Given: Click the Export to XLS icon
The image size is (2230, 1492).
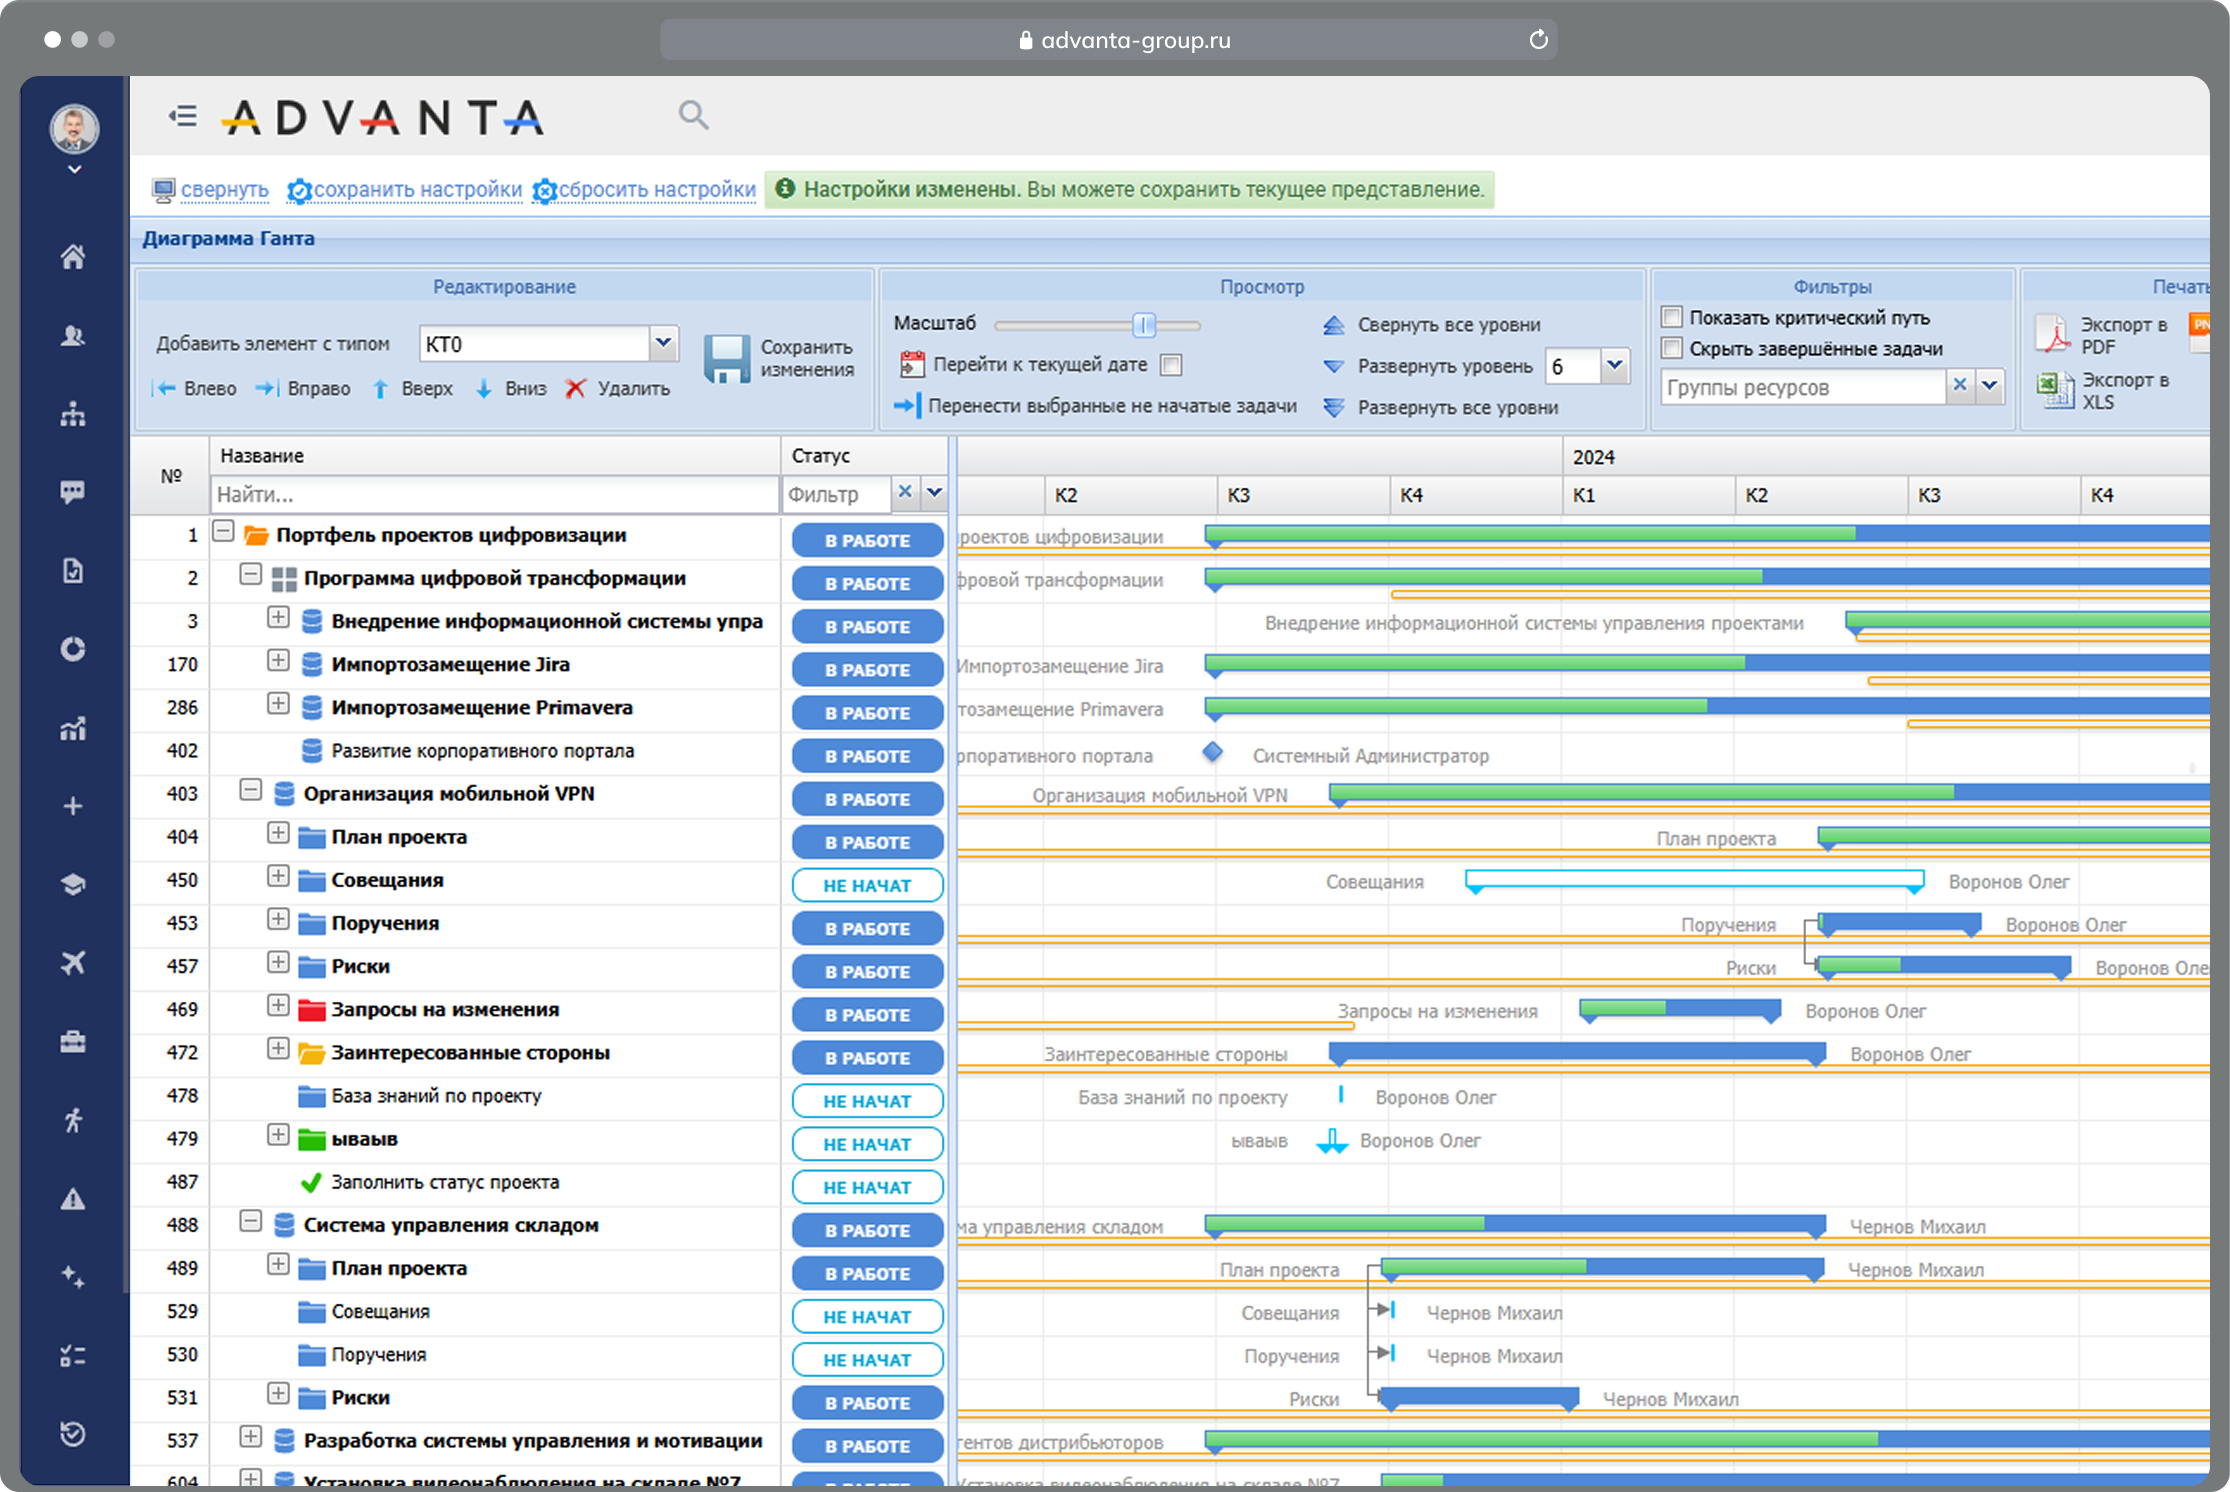Looking at the screenshot, I should click(x=2054, y=390).
